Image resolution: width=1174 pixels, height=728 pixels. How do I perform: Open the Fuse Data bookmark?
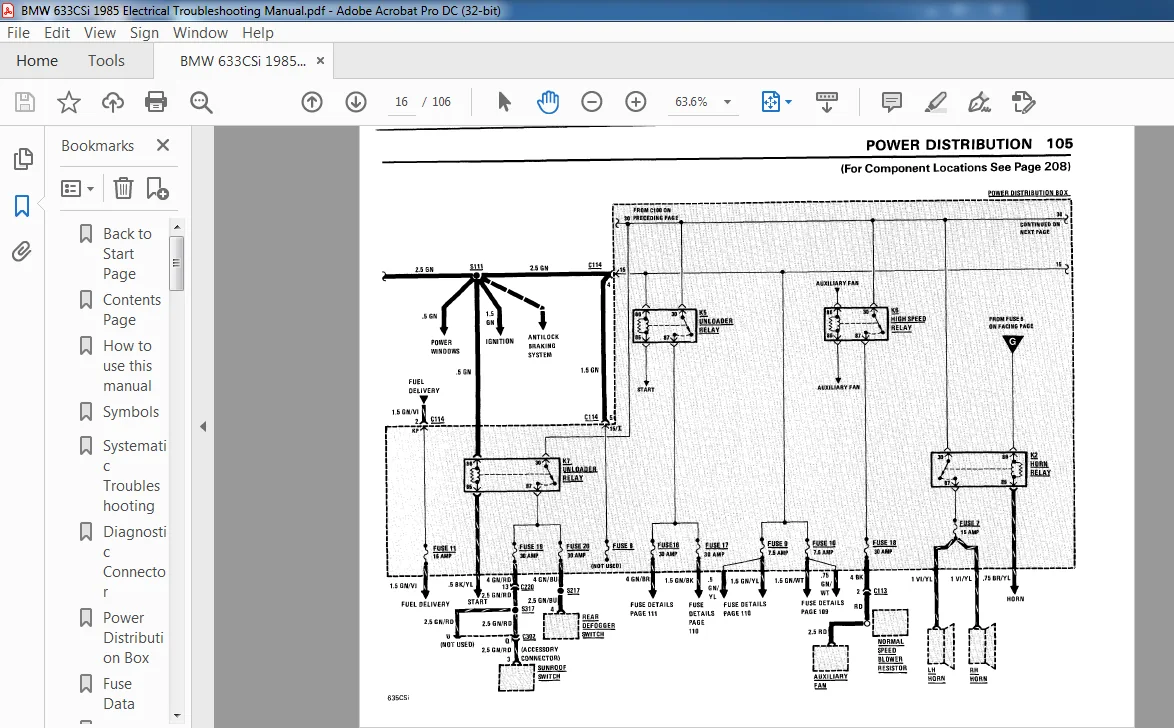coord(118,694)
